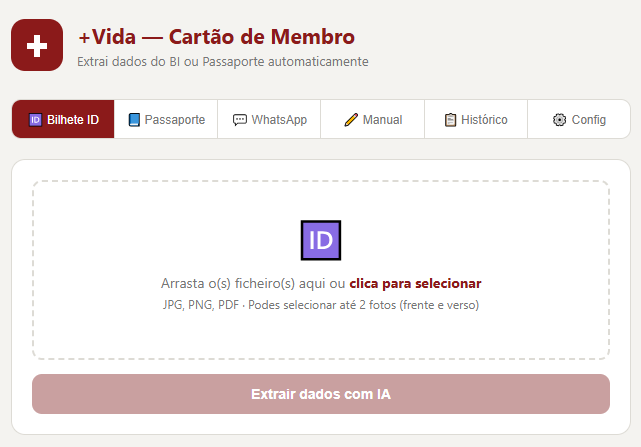Open the Config settings tab
Image resolution: width=641 pixels, height=447 pixels.
coord(579,119)
